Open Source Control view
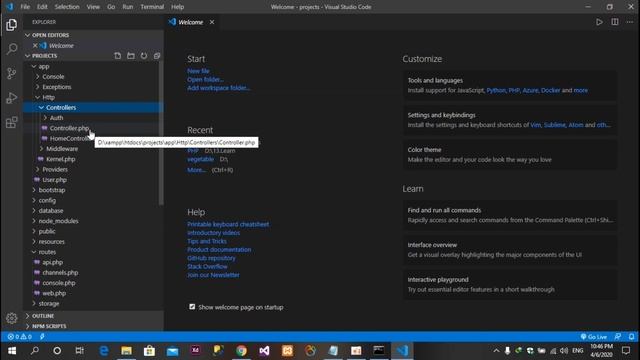The height and width of the screenshot is (360, 640). coord(11,73)
